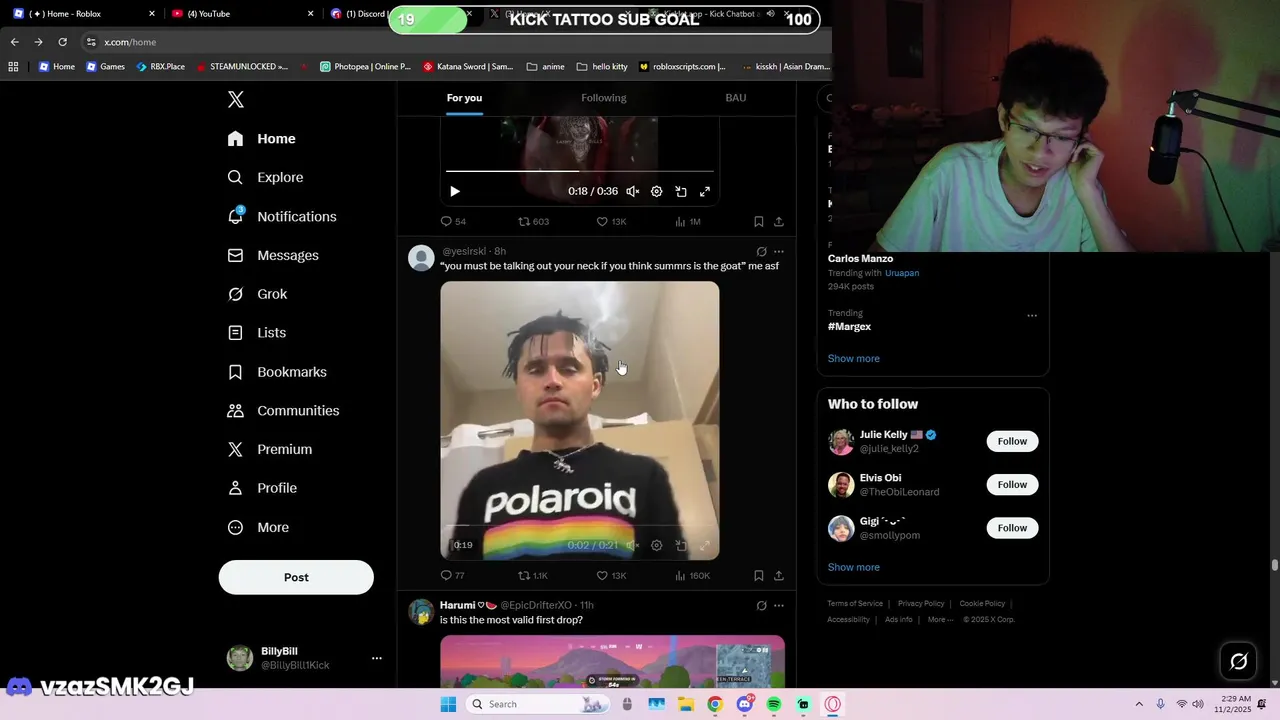Click the Polaroid shirt video
The height and width of the screenshot is (720, 1280).
580,420
